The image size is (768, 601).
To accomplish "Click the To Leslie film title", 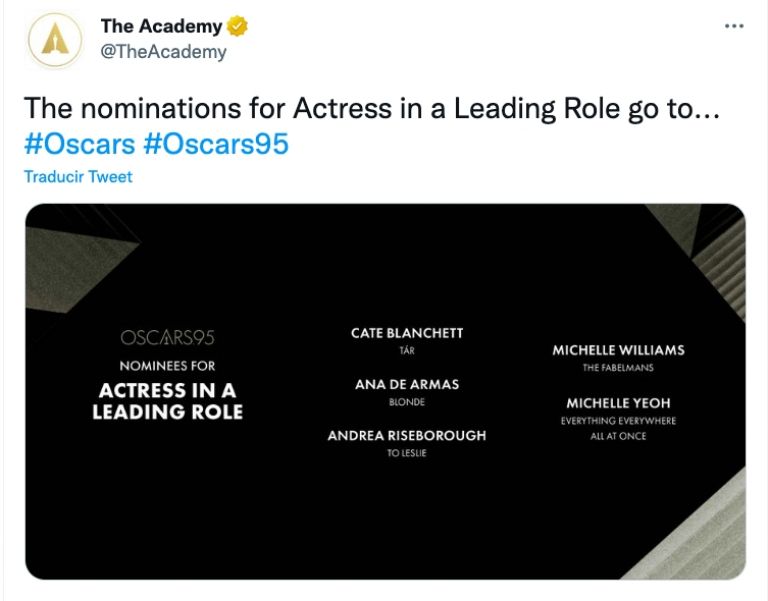I will tap(407, 453).
